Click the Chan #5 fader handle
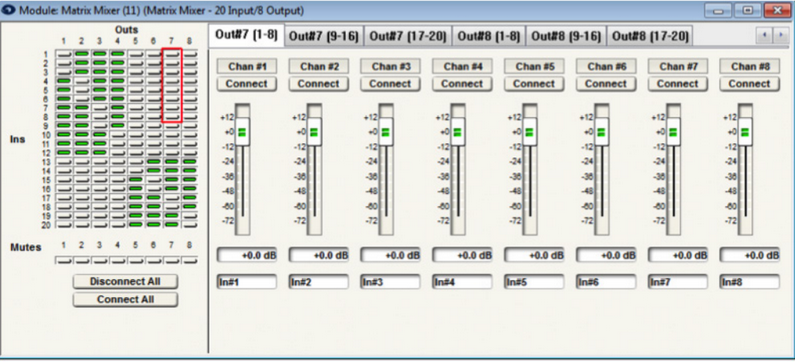The image size is (795, 362). coord(530,132)
